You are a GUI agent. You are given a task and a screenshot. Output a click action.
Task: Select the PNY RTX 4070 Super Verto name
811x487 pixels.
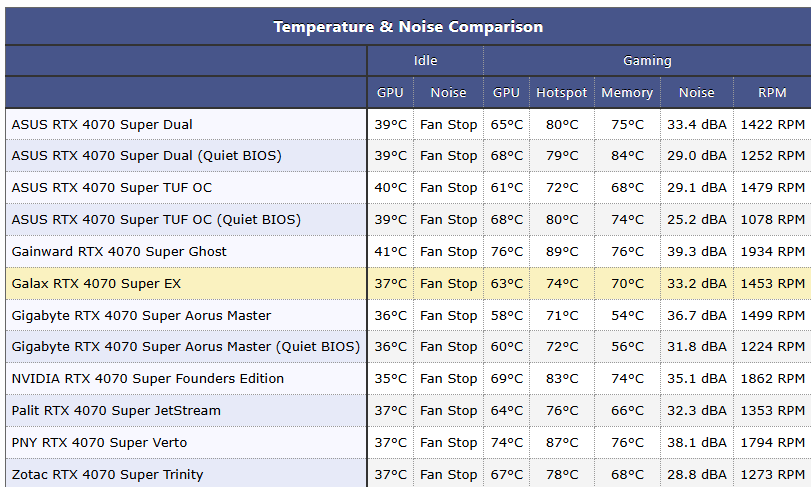point(99,443)
